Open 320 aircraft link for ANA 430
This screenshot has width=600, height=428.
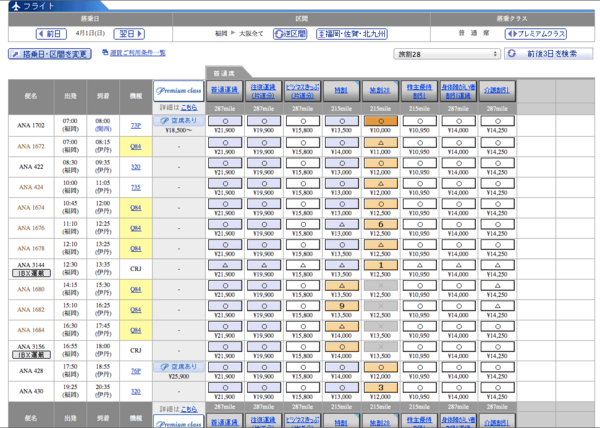click(136, 392)
